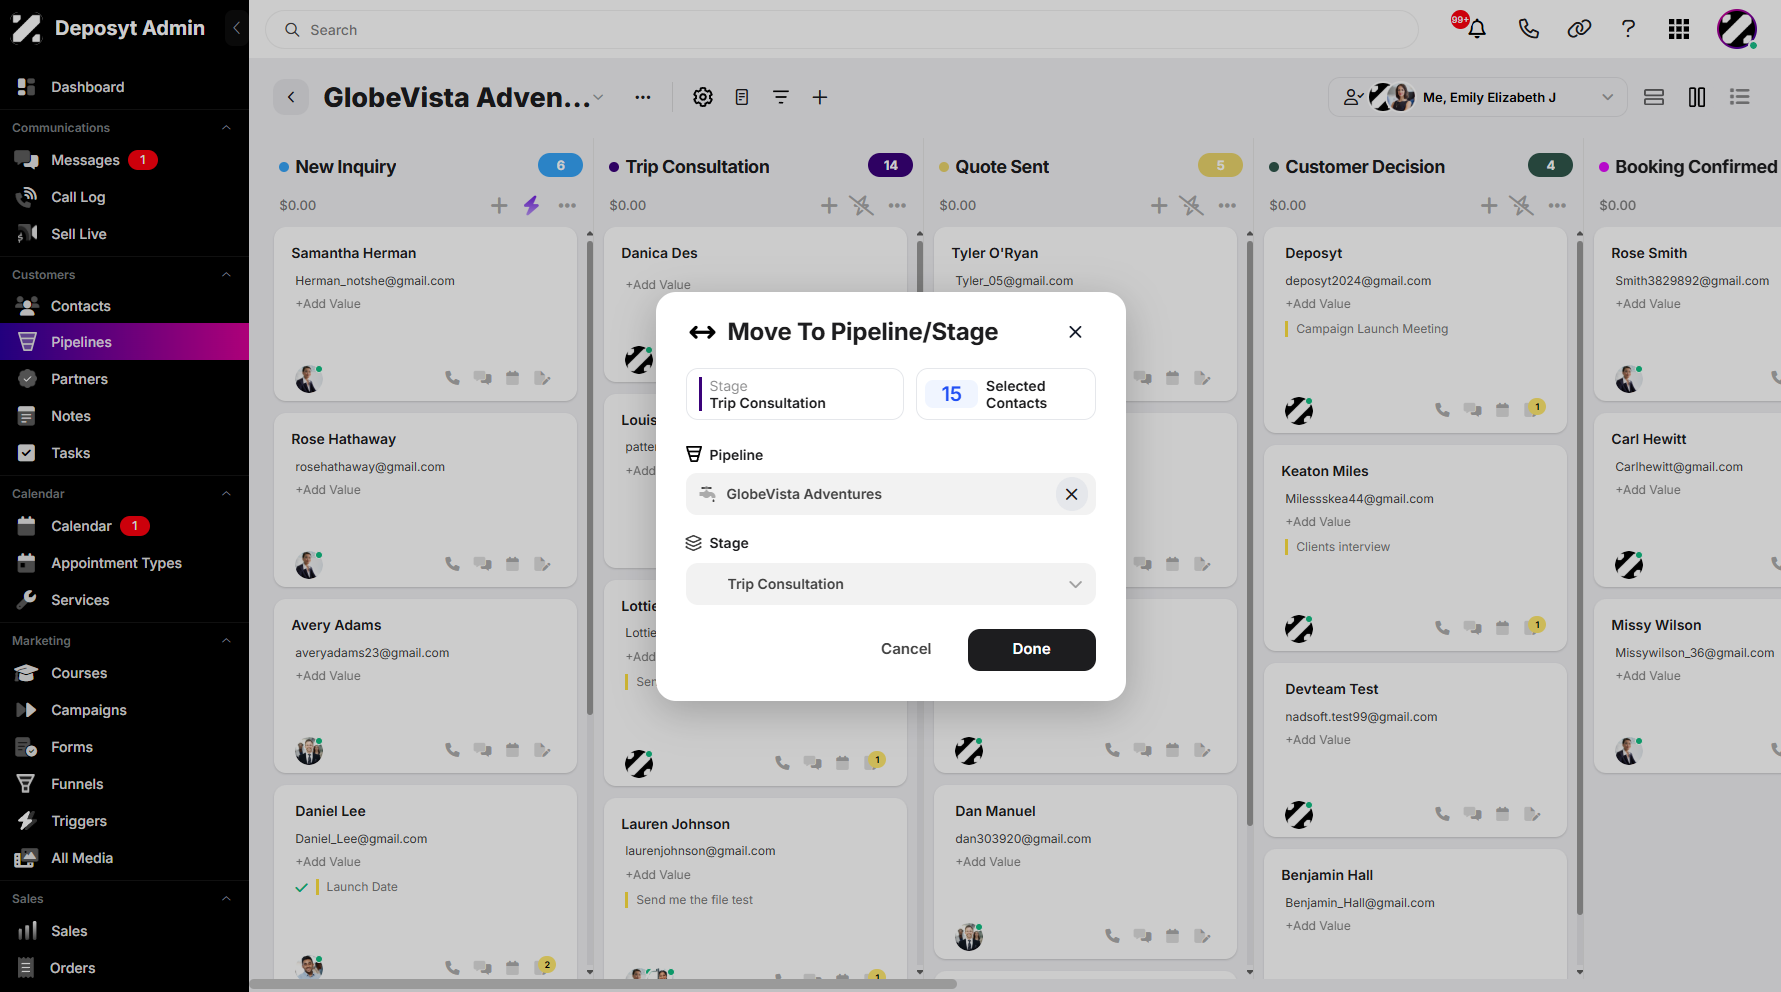Viewport: 1781px width, 992px height.
Task: Expand the assignee filter Me, Emily Elizabeth J
Action: tap(1478, 97)
